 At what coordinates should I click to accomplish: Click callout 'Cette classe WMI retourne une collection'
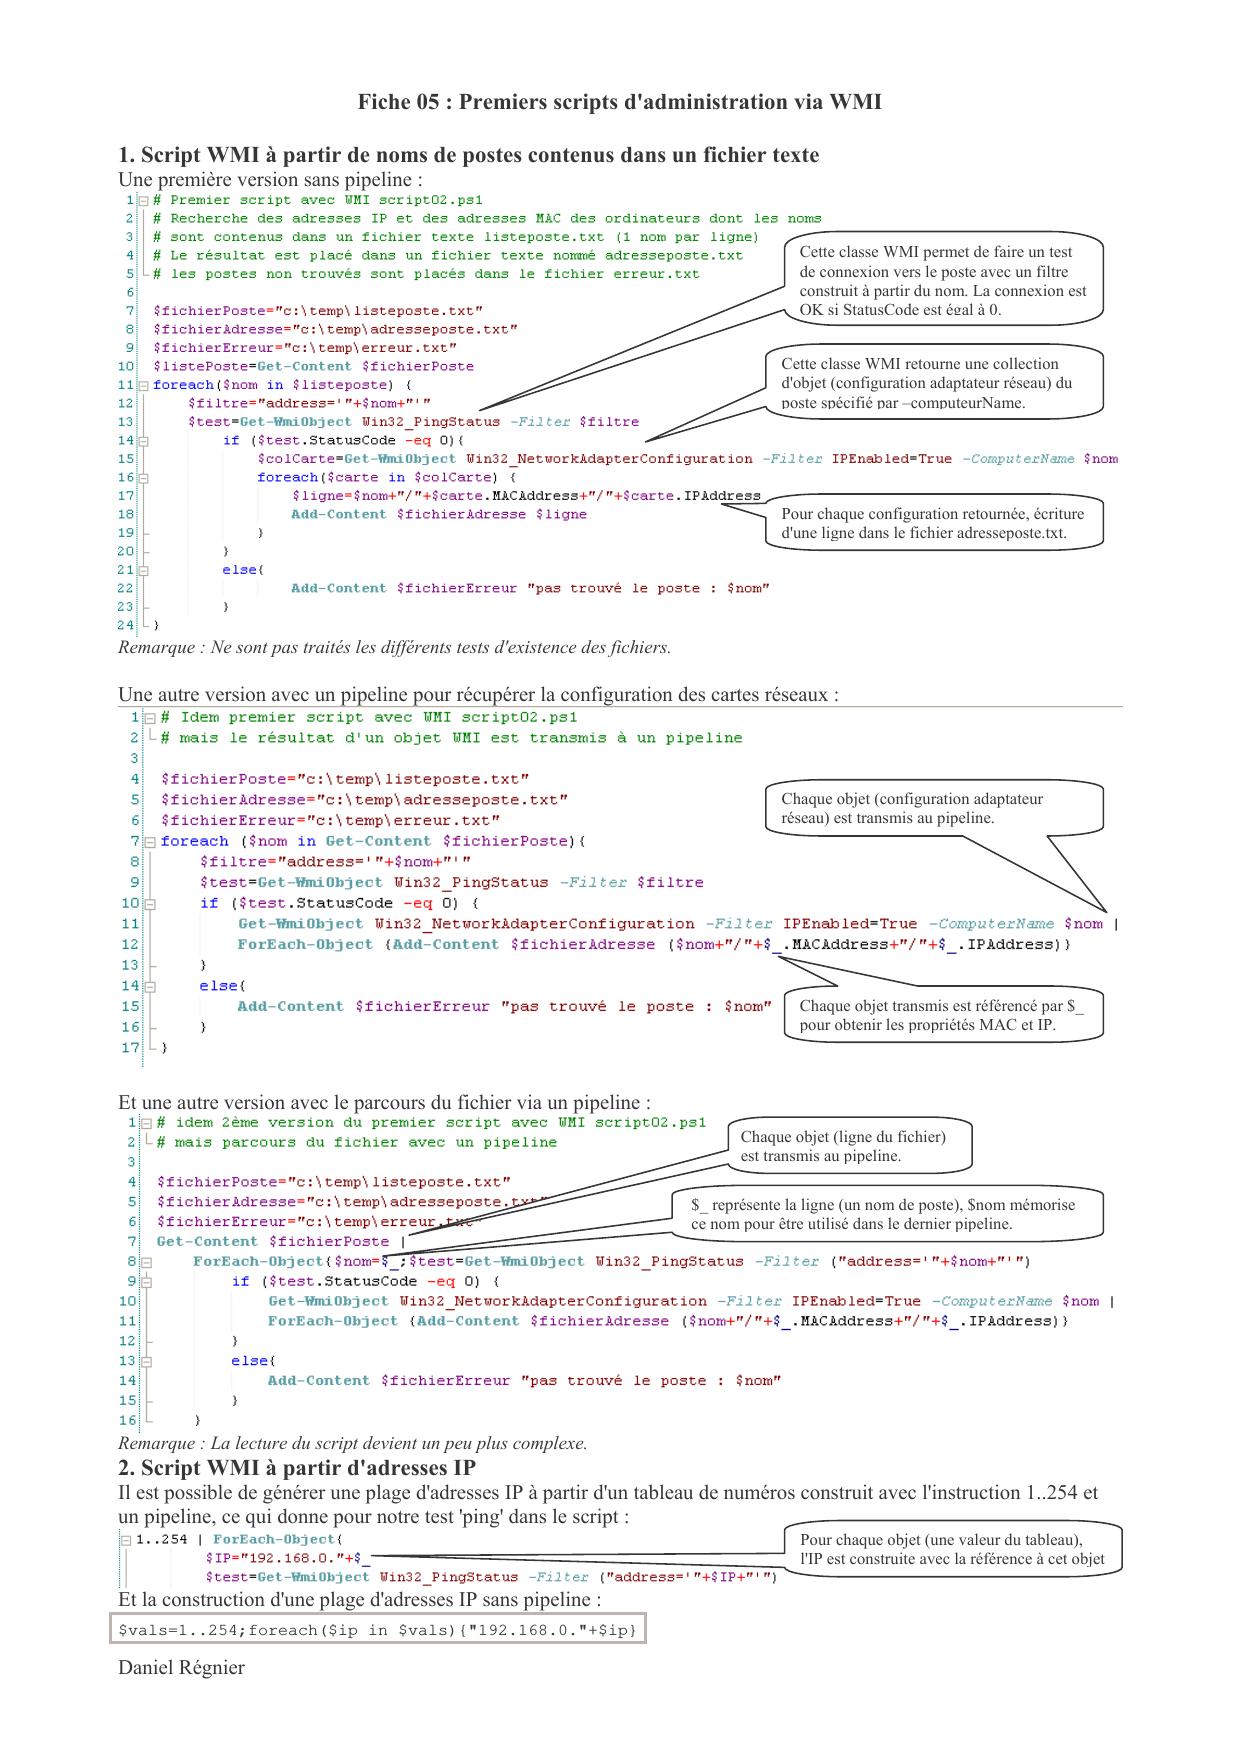[x=933, y=383]
